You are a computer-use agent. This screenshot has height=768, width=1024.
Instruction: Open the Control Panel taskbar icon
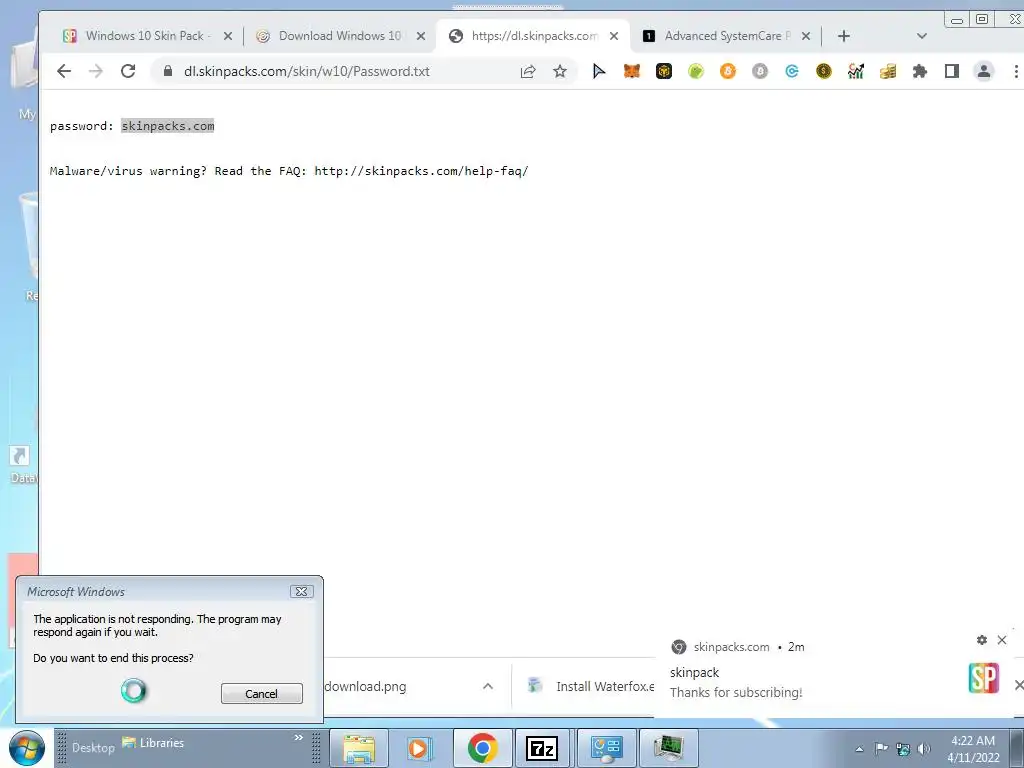point(606,748)
